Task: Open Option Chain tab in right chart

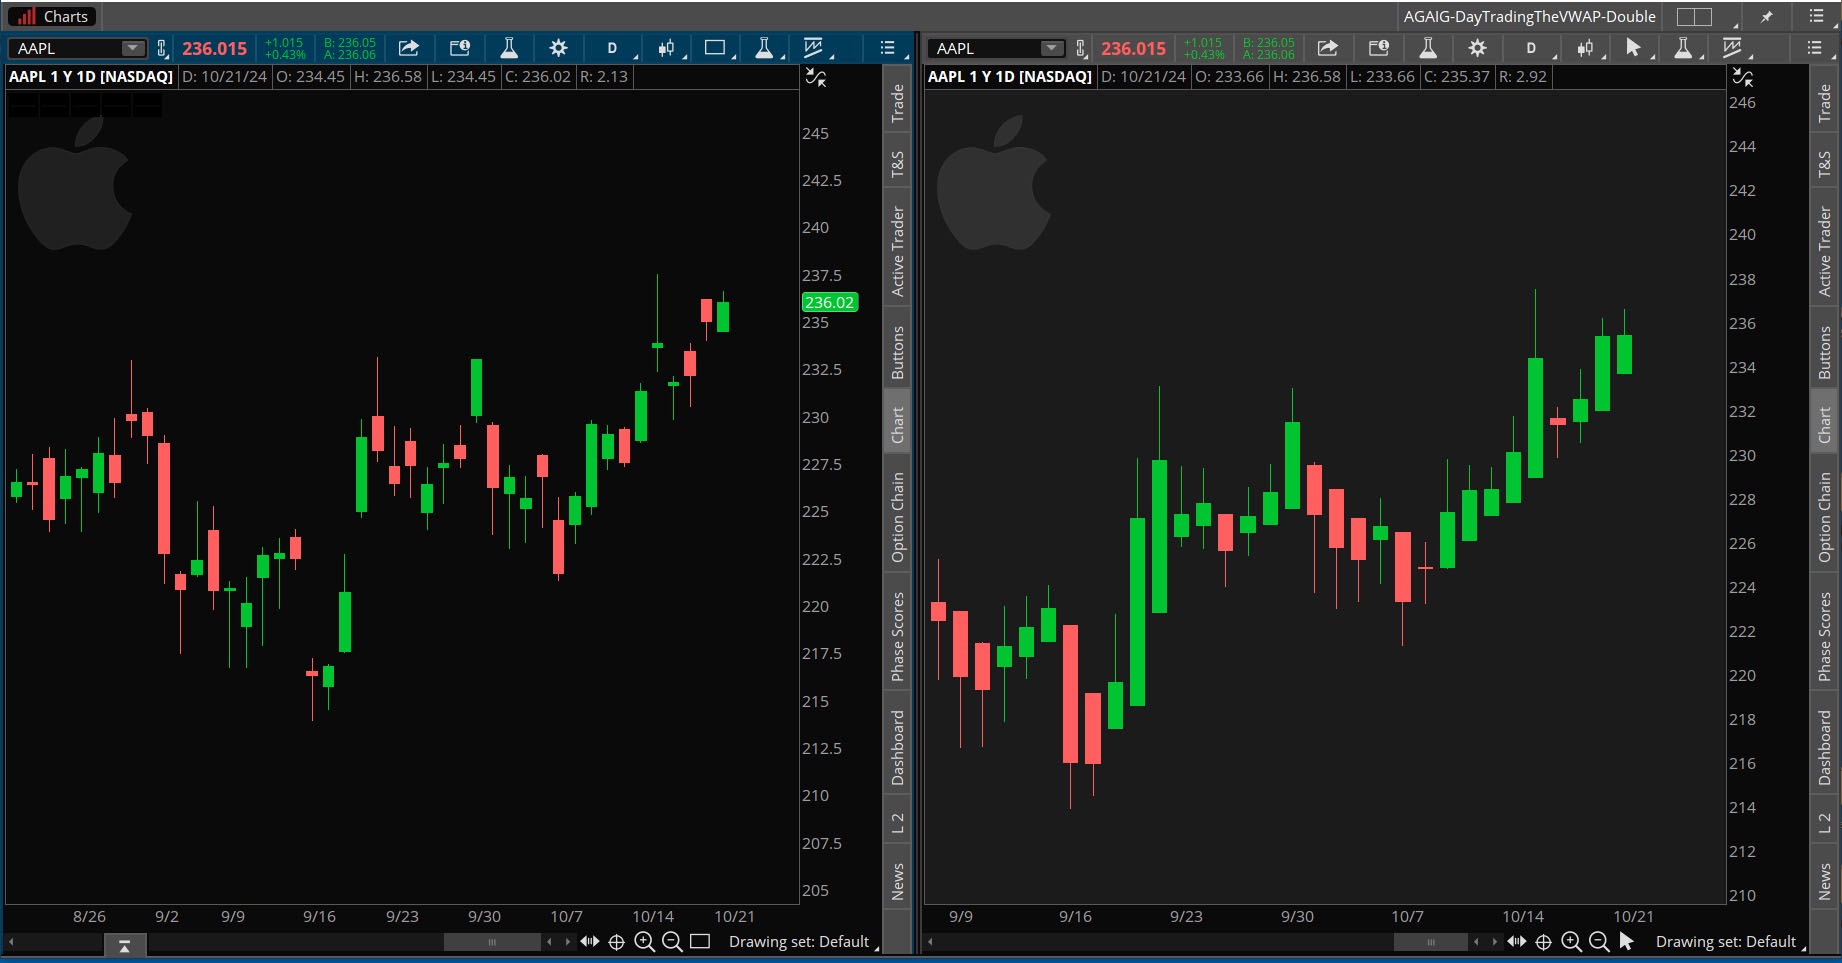Action: (x=1824, y=517)
